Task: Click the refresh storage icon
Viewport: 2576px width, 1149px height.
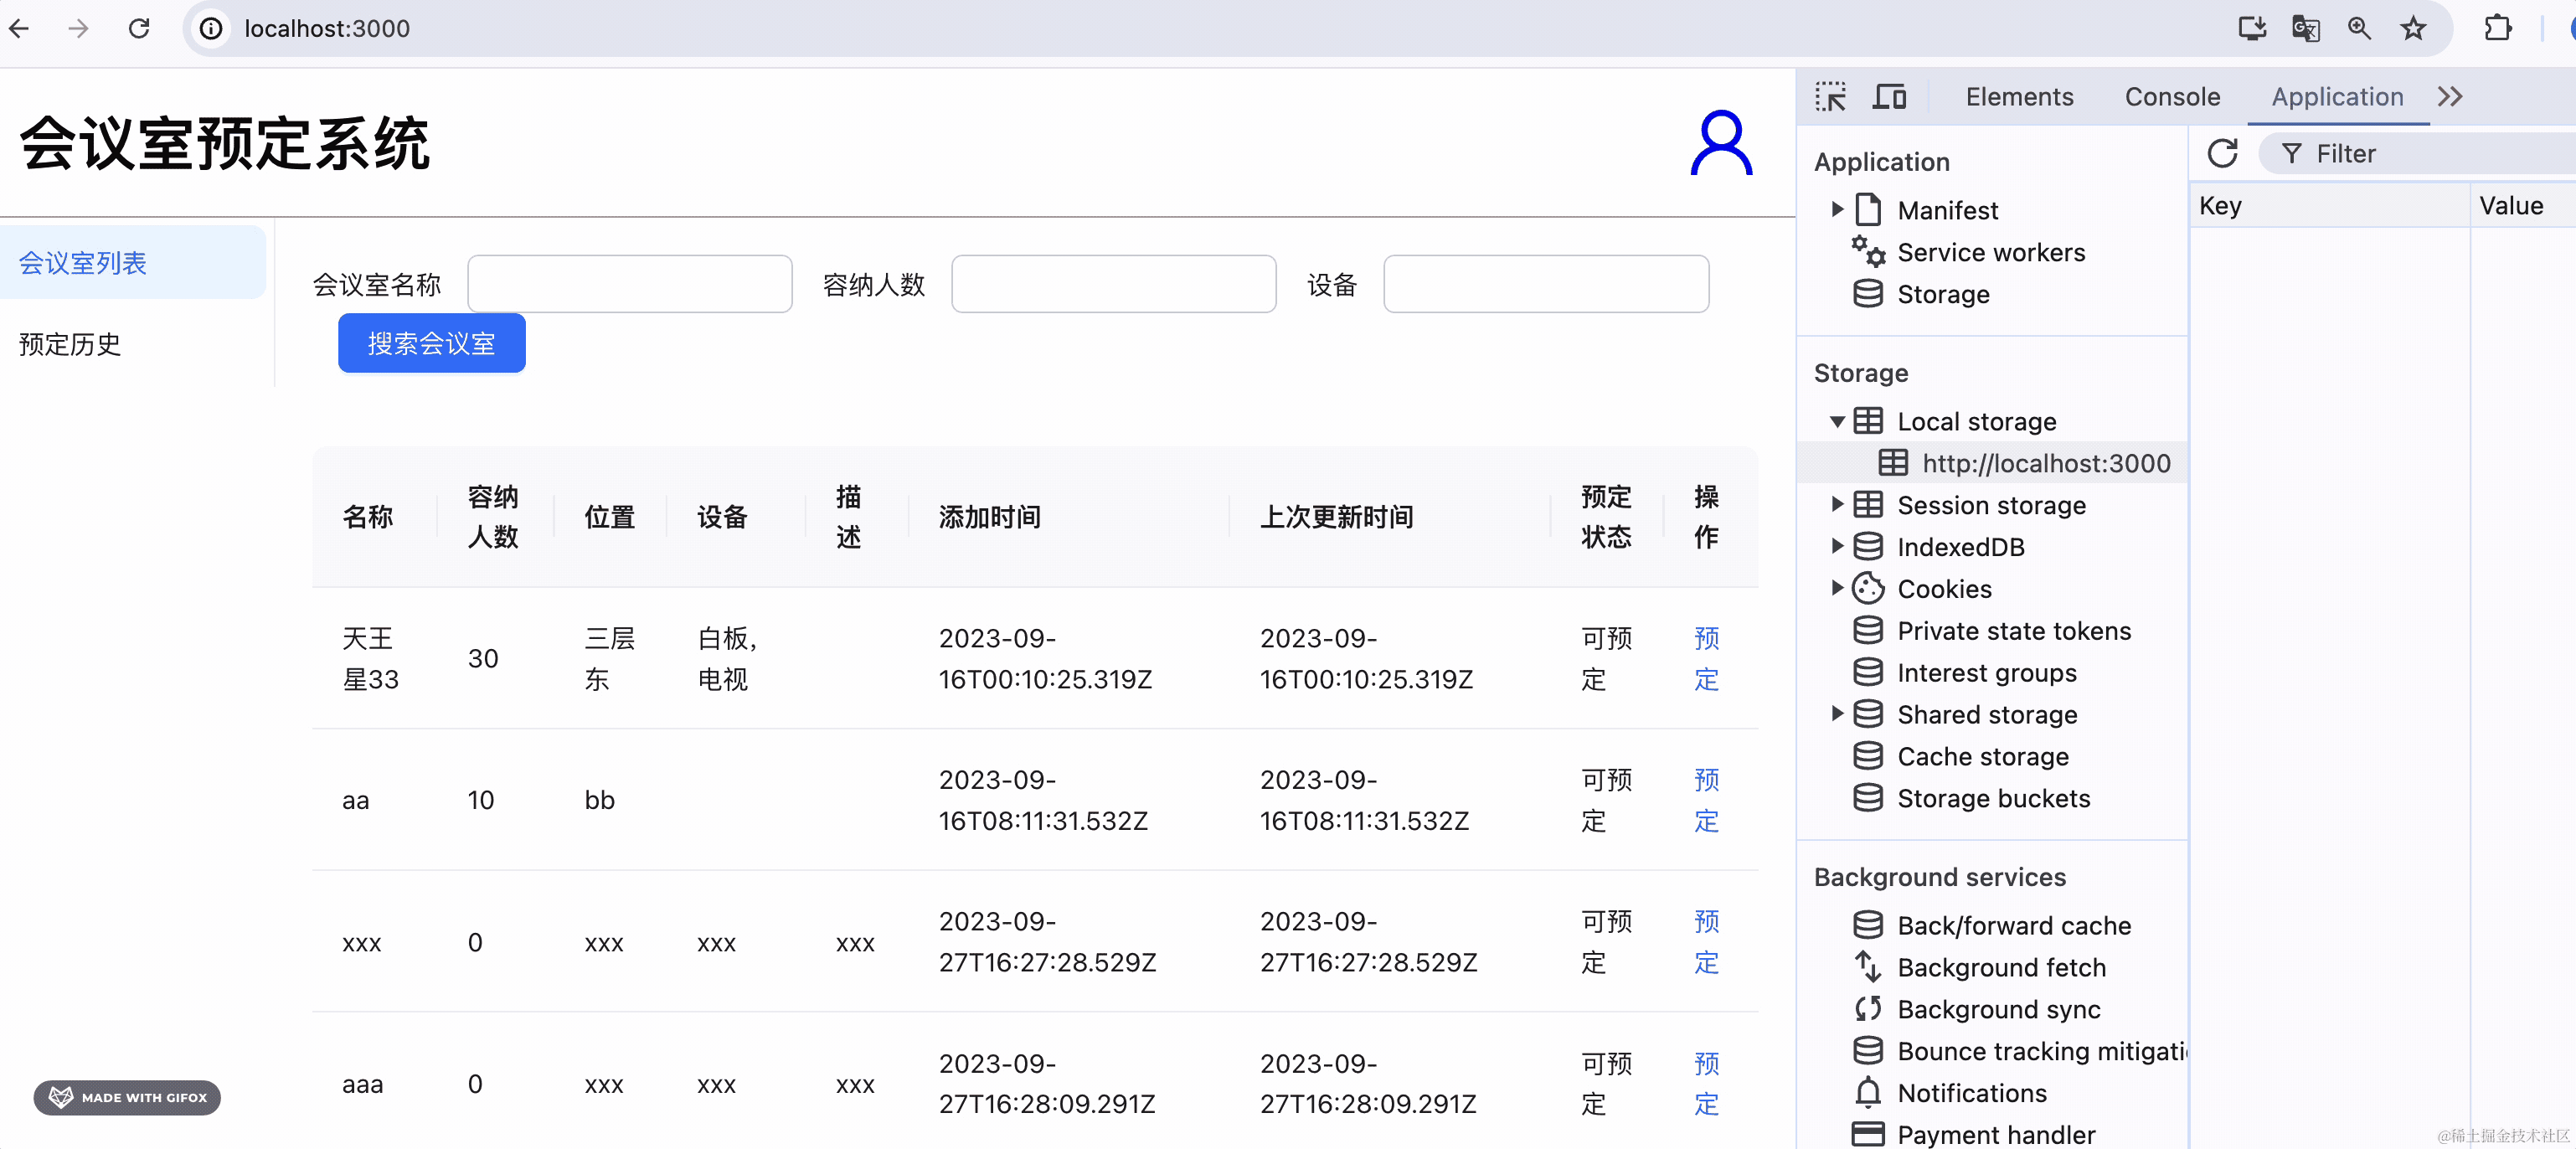Action: tap(2222, 153)
